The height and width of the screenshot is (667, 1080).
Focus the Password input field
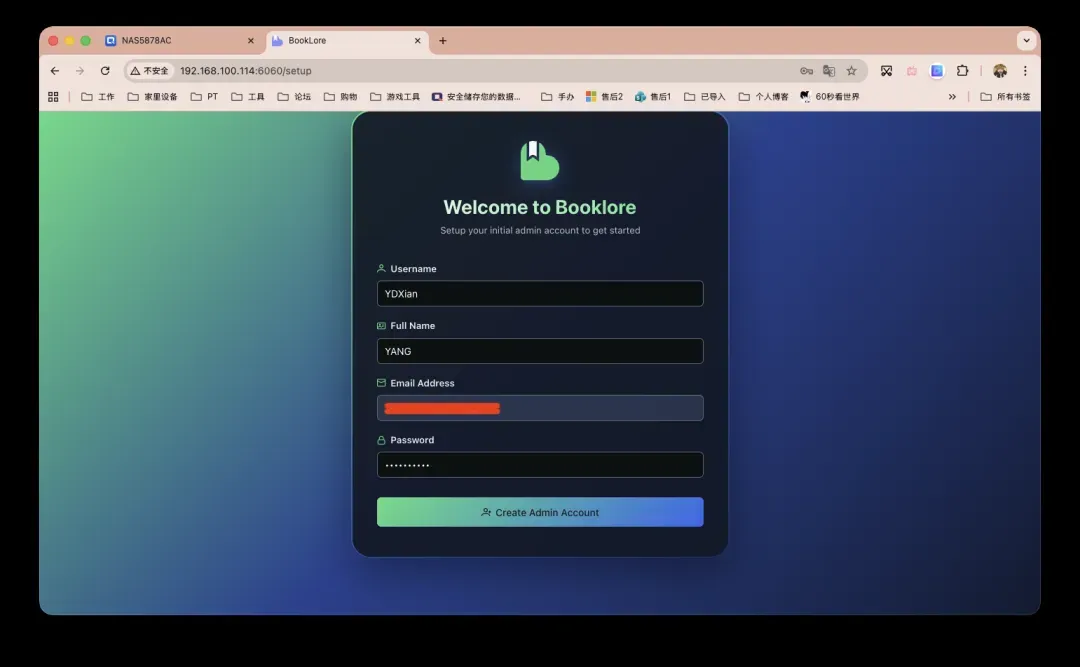(540, 465)
